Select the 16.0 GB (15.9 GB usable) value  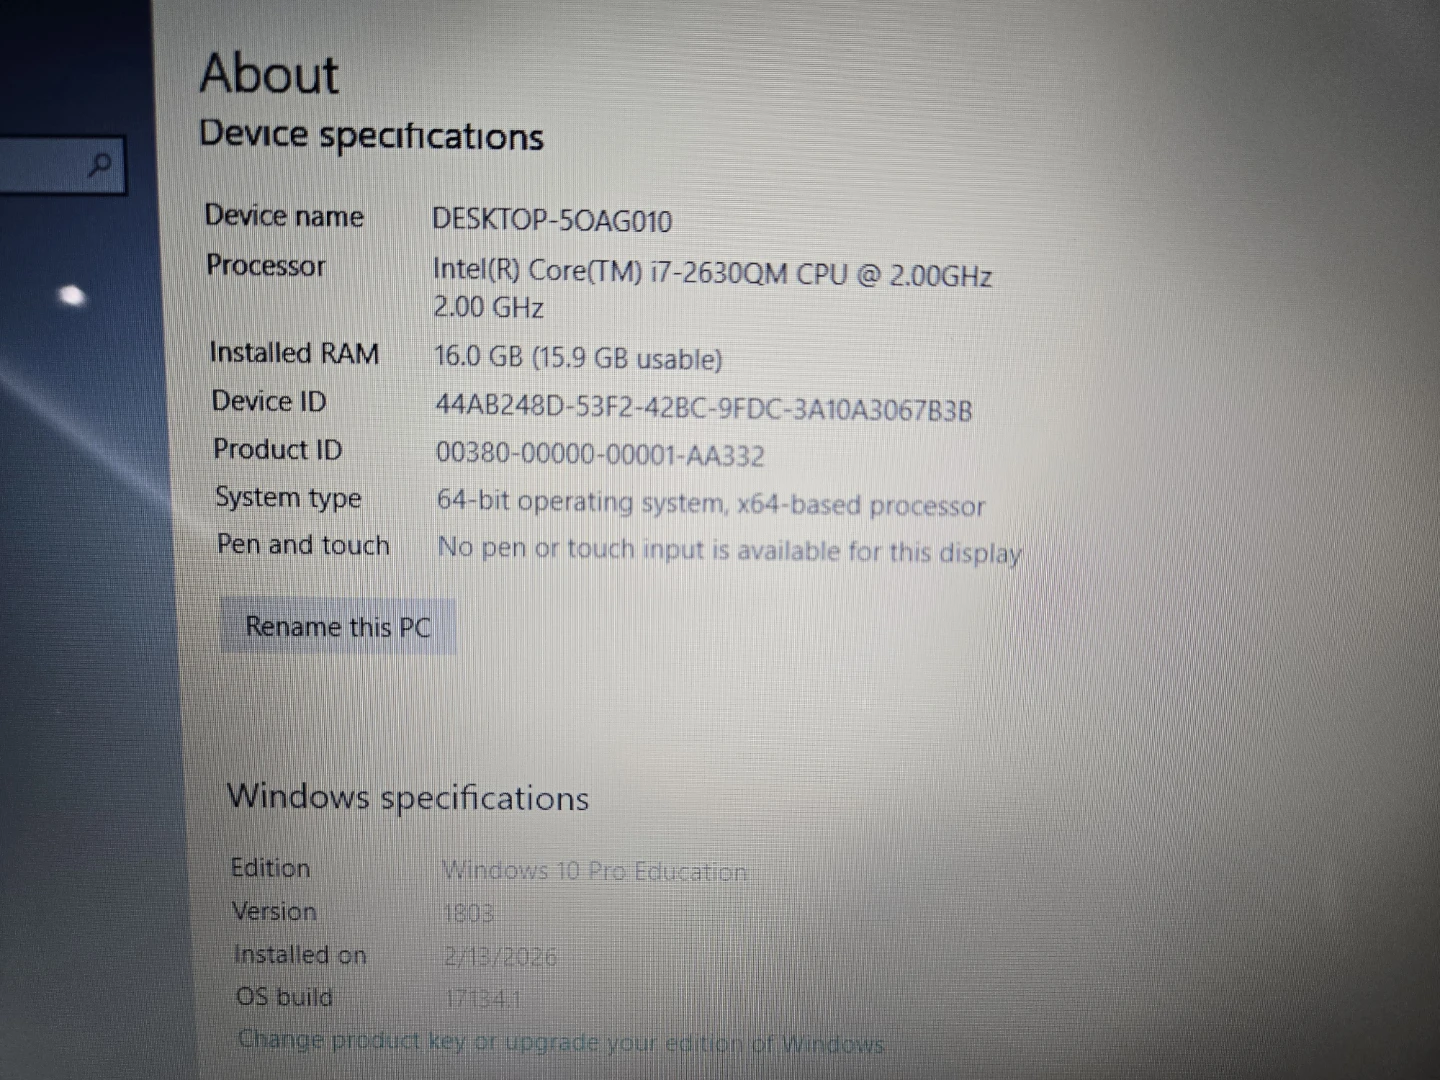[578, 357]
